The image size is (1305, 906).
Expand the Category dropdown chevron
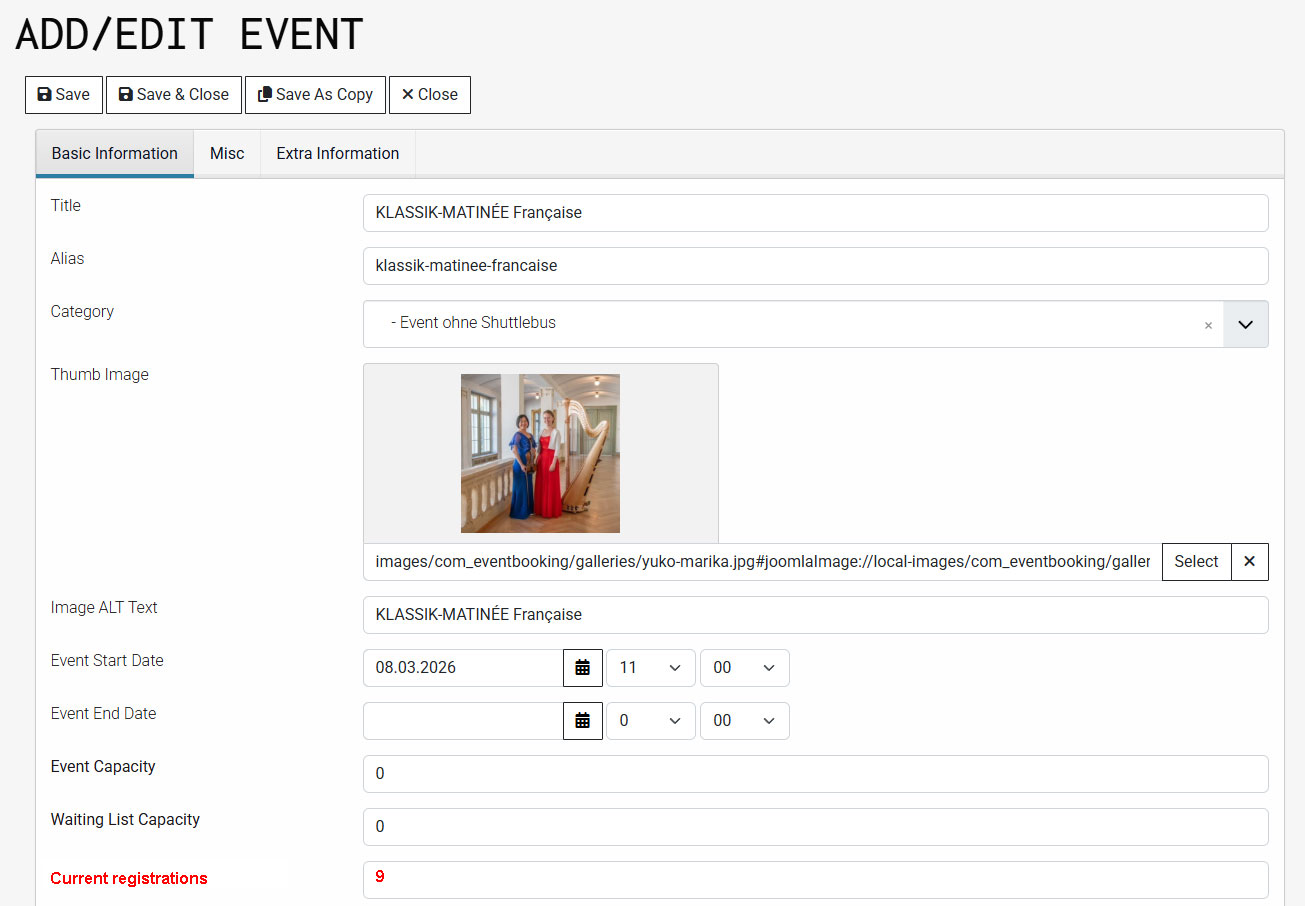[x=1245, y=325]
